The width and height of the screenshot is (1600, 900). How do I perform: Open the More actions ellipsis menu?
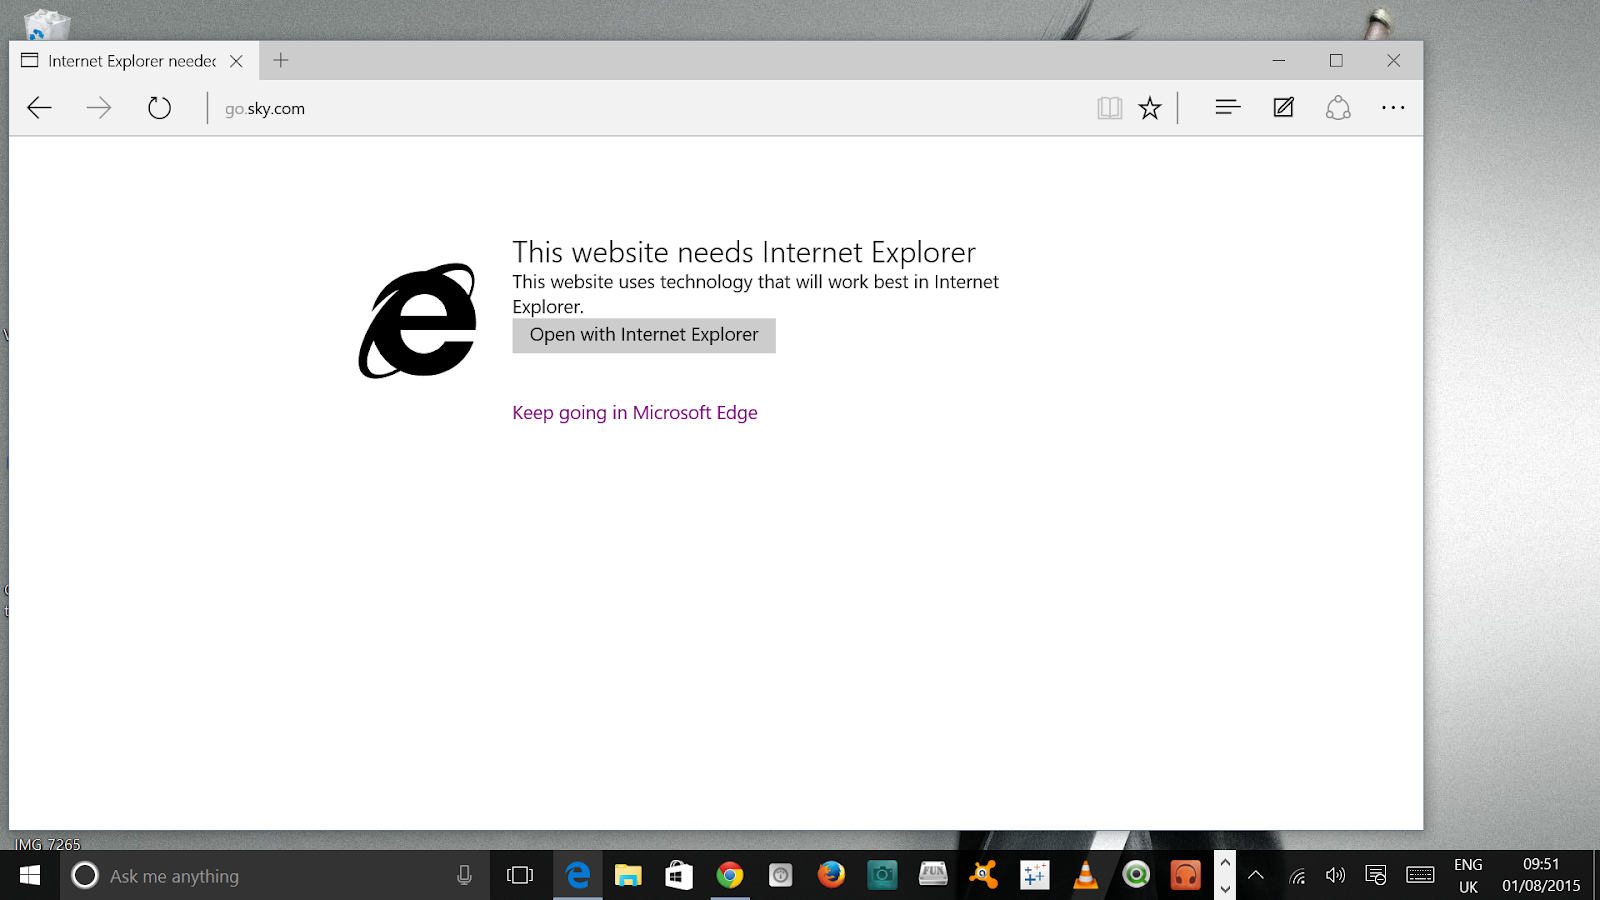click(1393, 107)
